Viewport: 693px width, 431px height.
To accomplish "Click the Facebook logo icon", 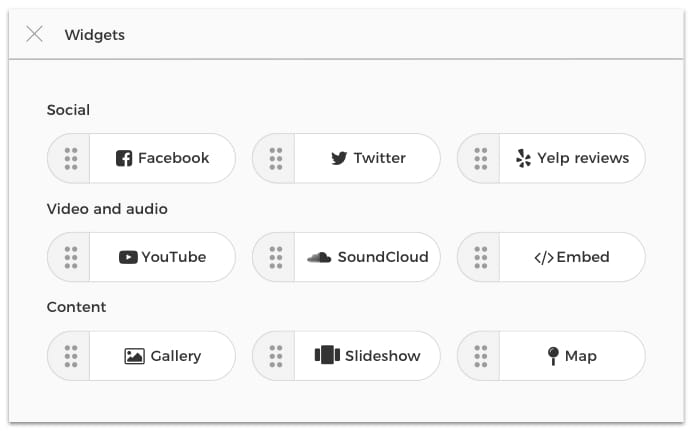I will (x=125, y=158).
